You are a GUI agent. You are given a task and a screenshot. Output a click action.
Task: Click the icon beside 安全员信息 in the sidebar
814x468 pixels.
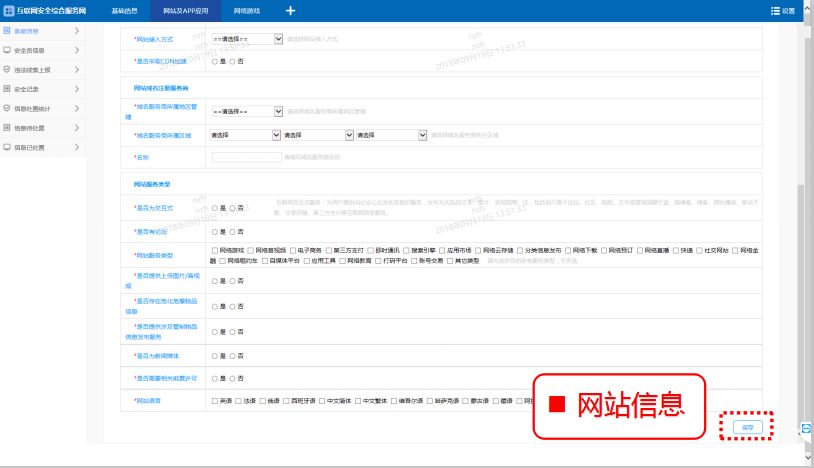[7, 50]
